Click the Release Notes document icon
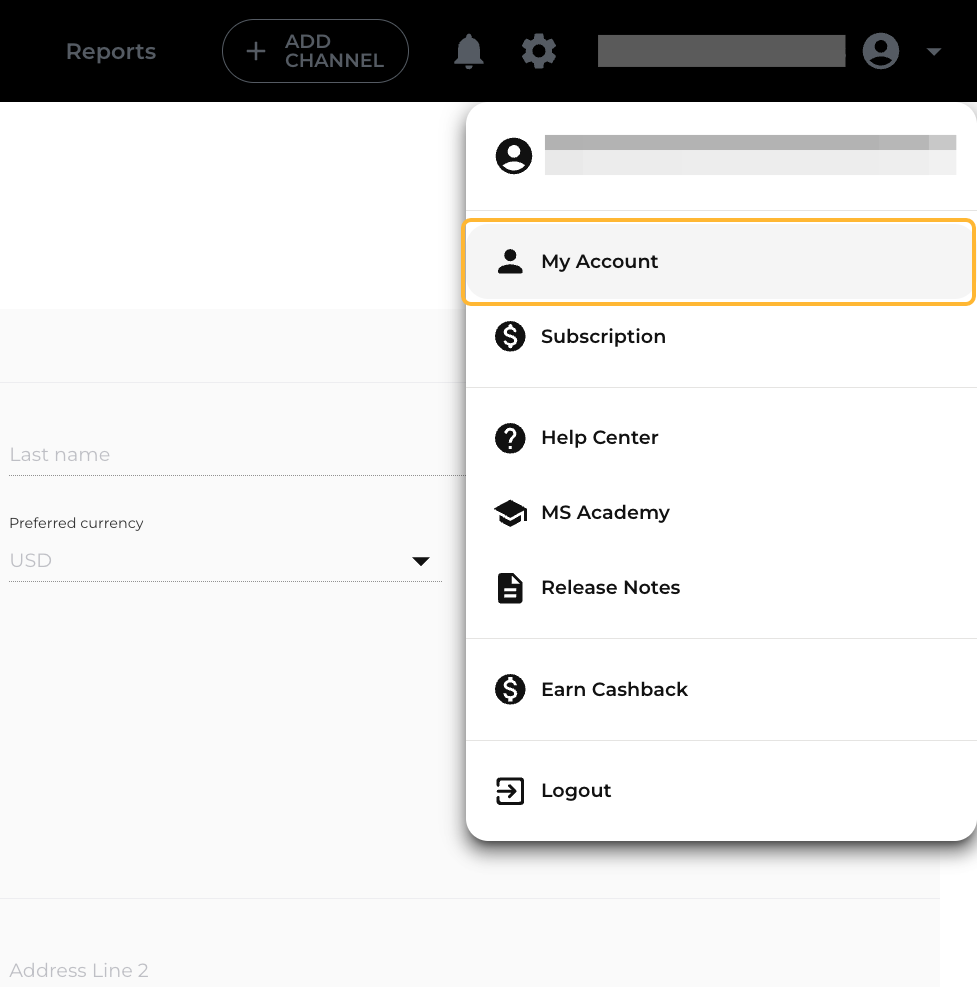 click(510, 588)
